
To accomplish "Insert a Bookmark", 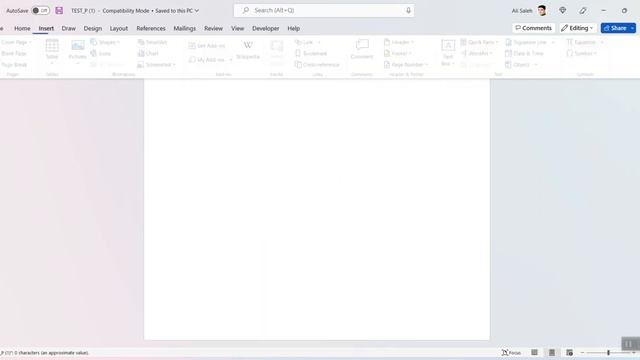I will [x=311, y=53].
